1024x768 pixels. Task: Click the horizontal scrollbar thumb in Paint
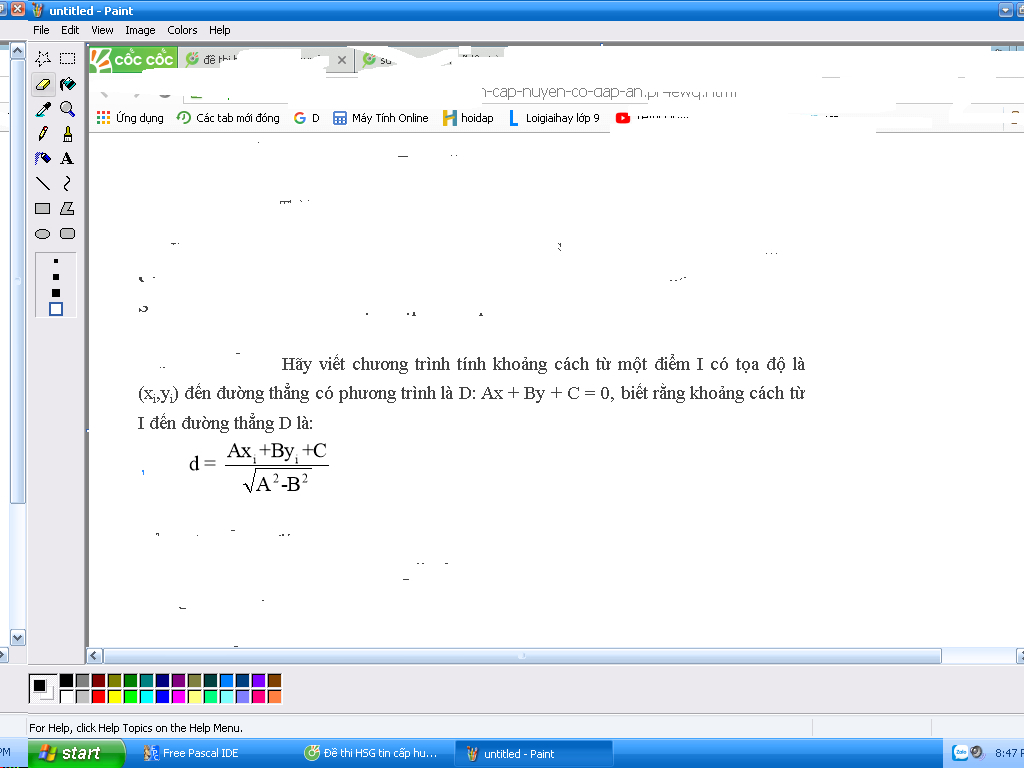[522, 656]
